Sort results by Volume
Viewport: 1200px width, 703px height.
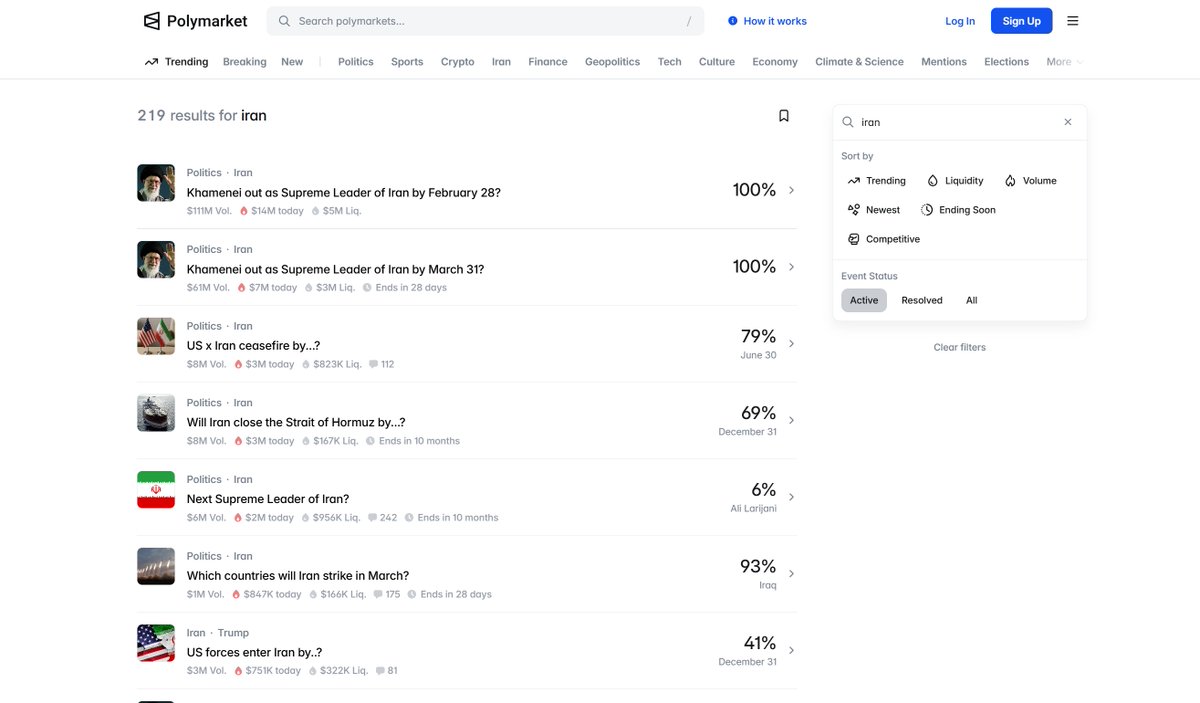1031,181
